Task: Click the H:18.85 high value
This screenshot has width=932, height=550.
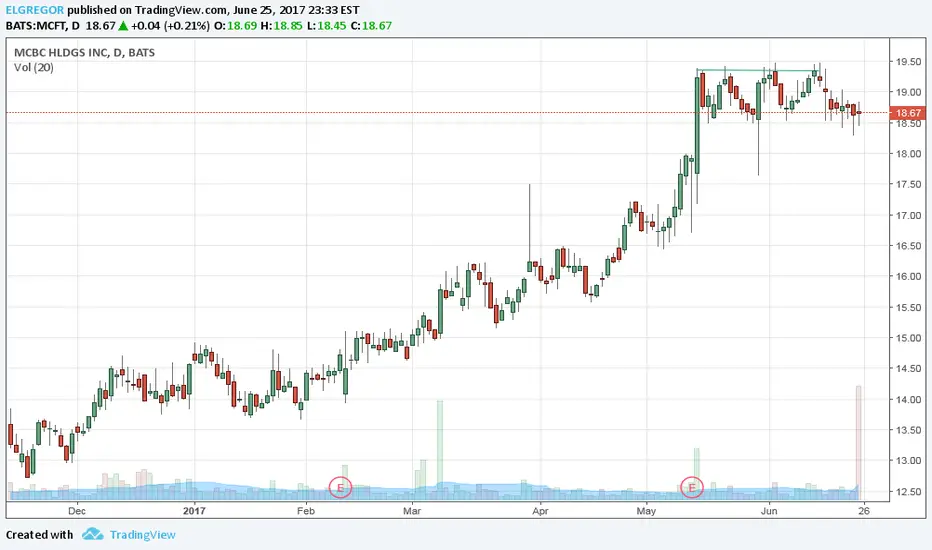Action: coord(281,26)
